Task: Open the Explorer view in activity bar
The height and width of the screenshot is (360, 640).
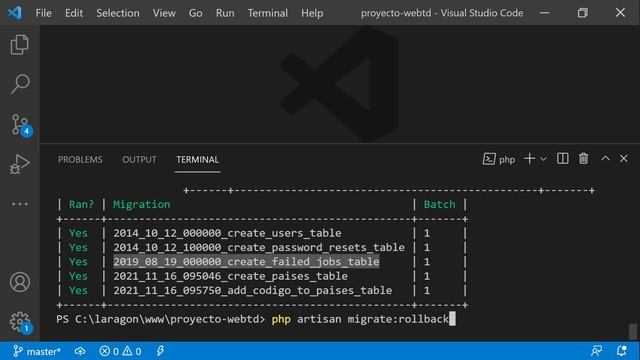Action: pyautogui.click(x=20, y=44)
